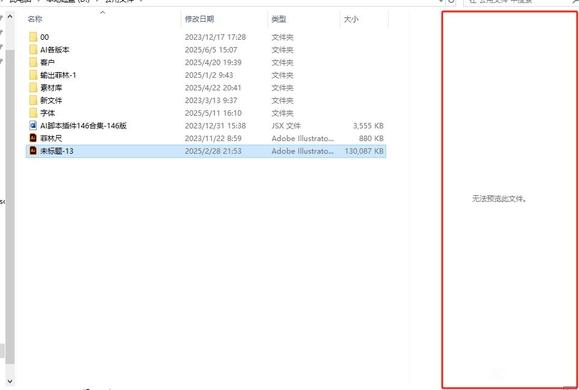Sort by the 类型 column header
The height and width of the screenshot is (390, 579).
(279, 19)
